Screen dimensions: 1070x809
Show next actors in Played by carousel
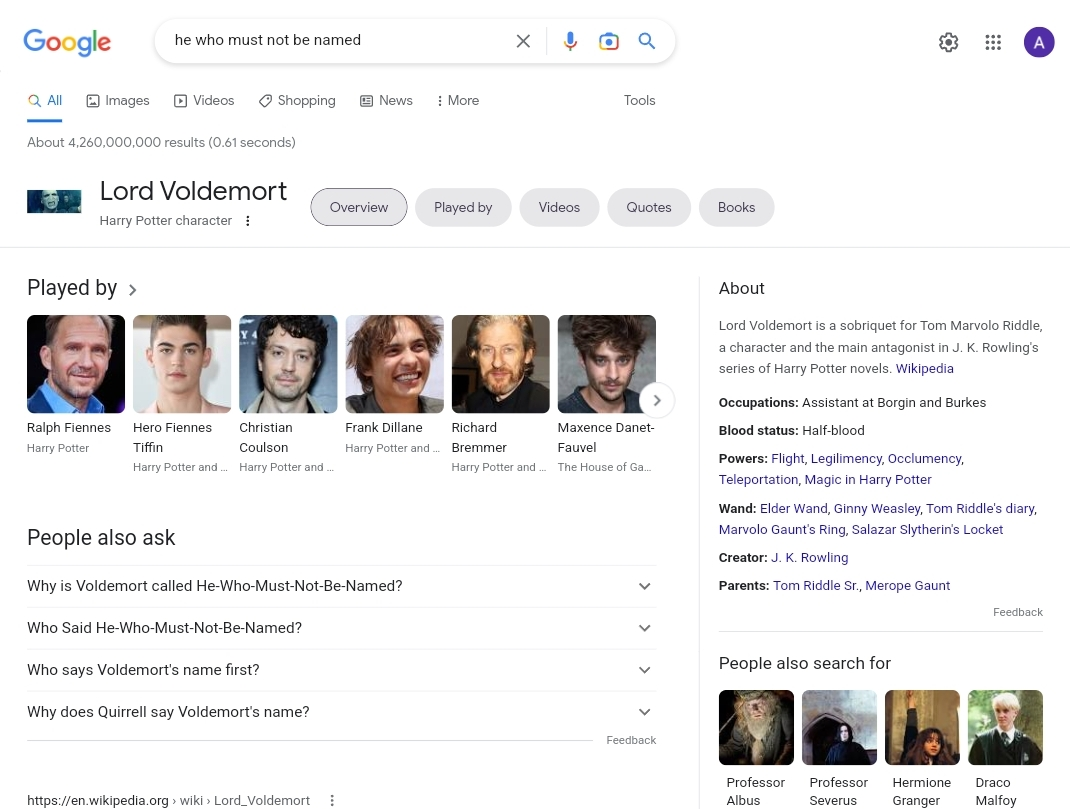(x=656, y=400)
